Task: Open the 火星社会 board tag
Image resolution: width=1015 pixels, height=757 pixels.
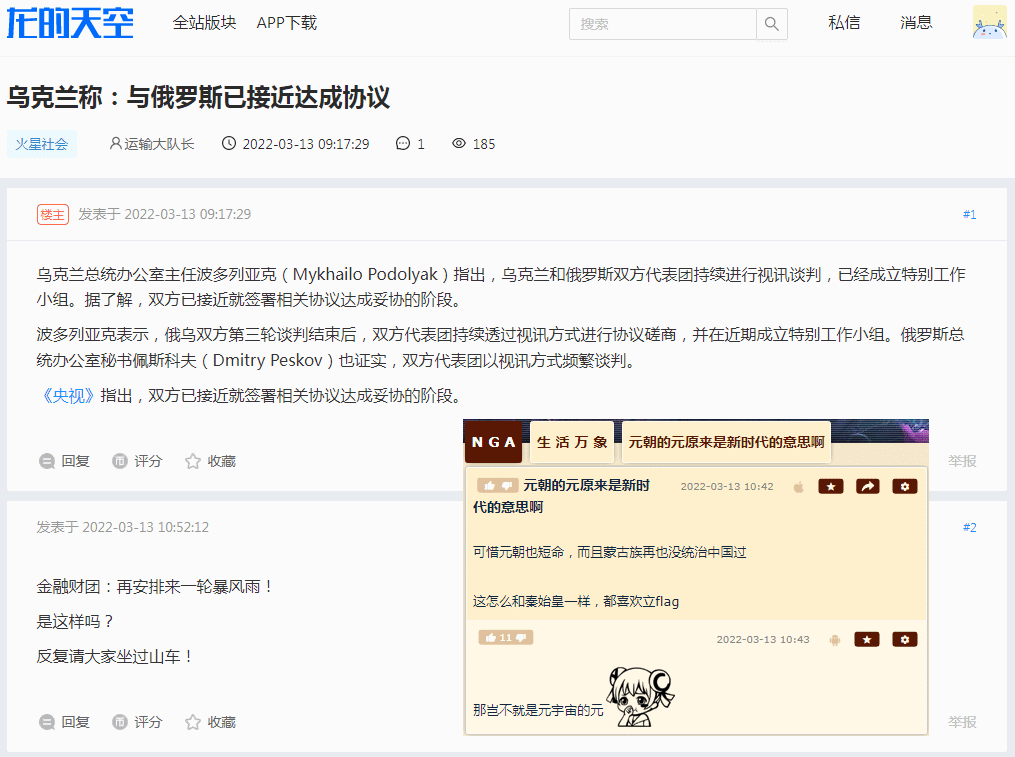Action: (41, 144)
